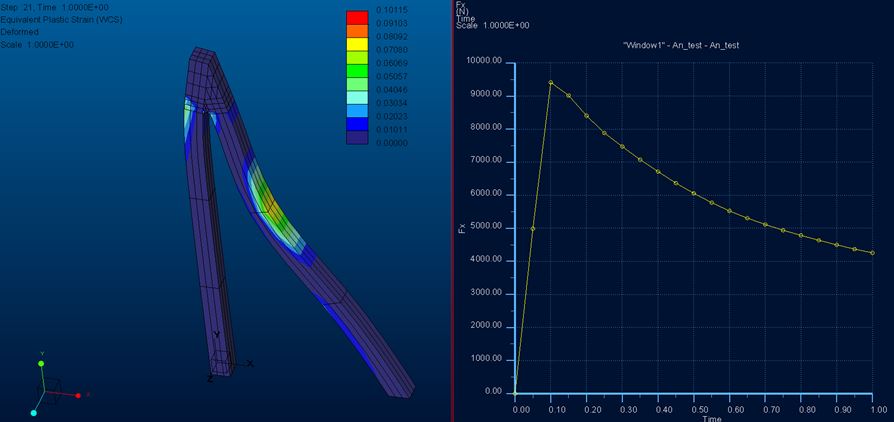
Task: Click the 'Equivalent Plastic Strain (WCS)' label
Action: 62,19
